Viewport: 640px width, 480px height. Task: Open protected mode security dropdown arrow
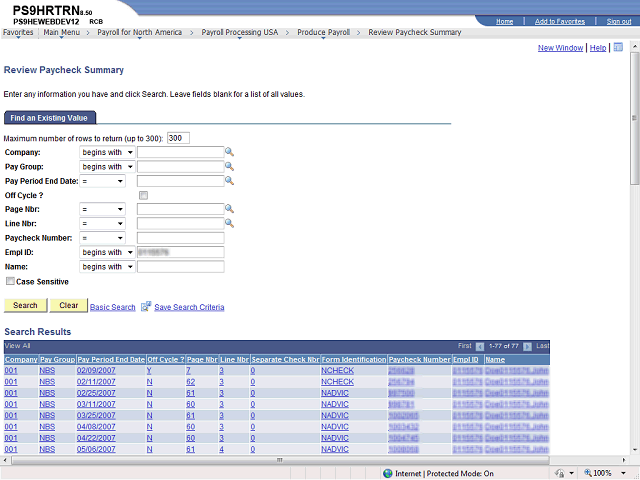coord(571,473)
